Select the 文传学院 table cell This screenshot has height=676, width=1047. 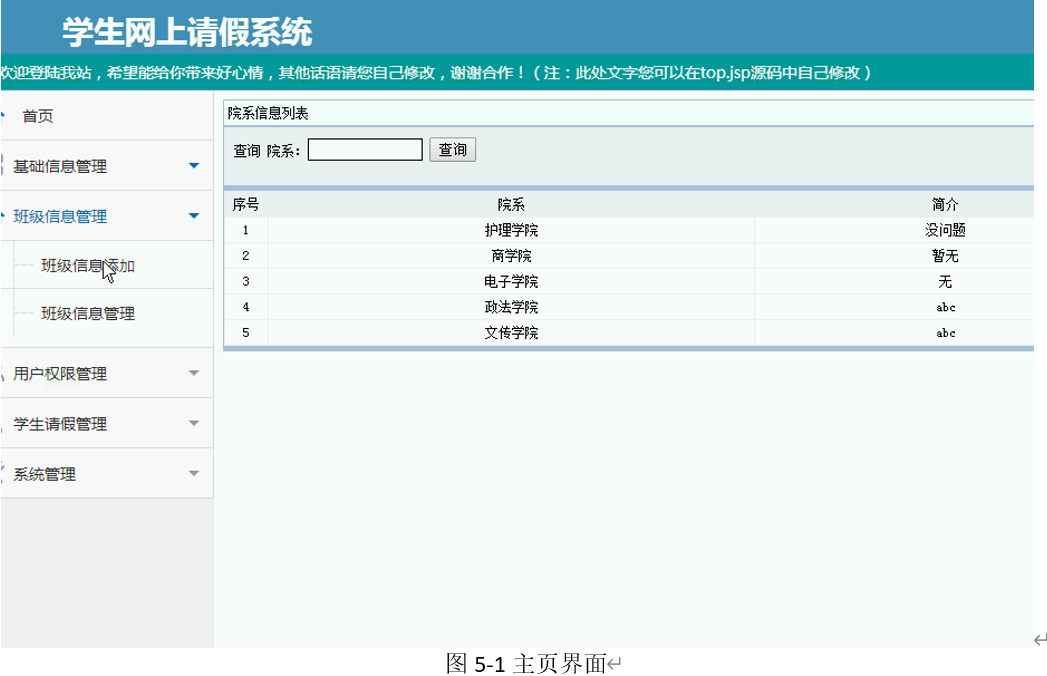pyautogui.click(x=511, y=333)
